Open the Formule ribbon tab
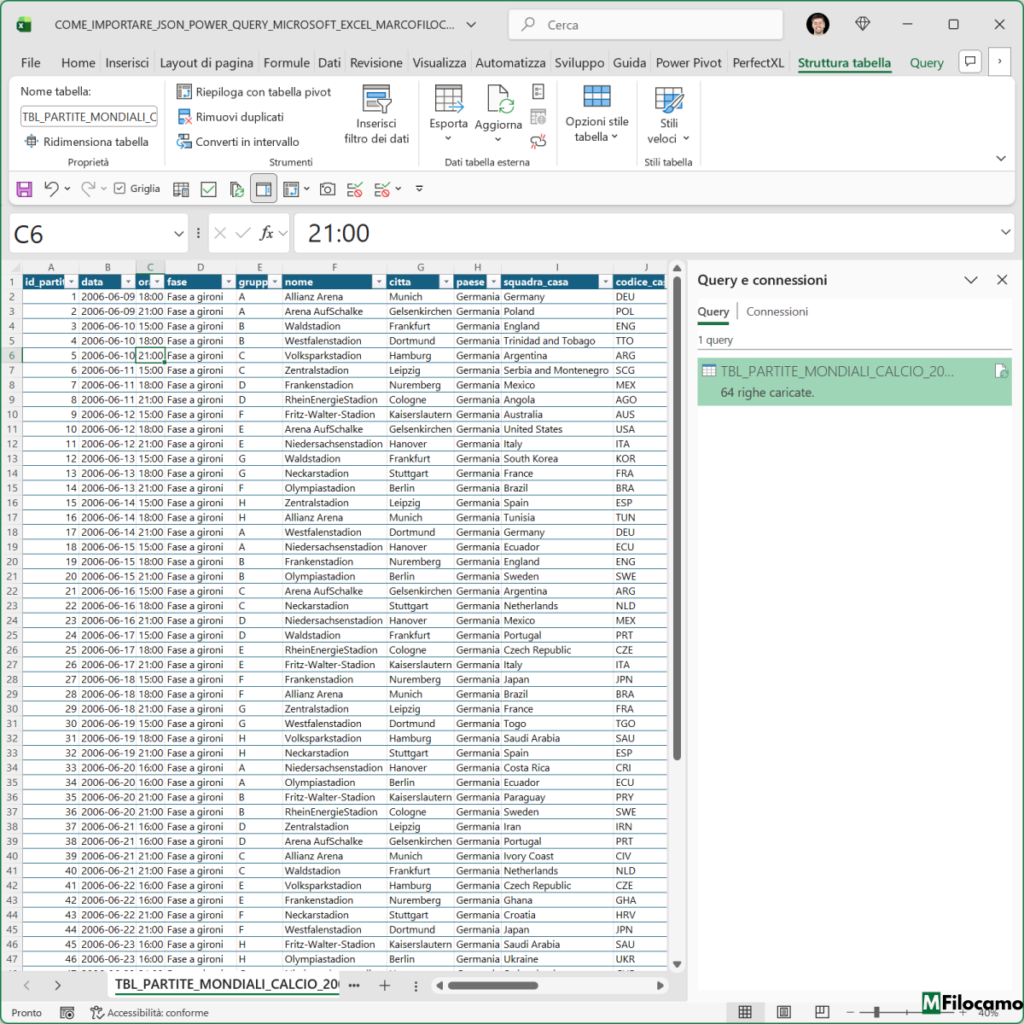The height and width of the screenshot is (1024, 1024). [x=286, y=63]
